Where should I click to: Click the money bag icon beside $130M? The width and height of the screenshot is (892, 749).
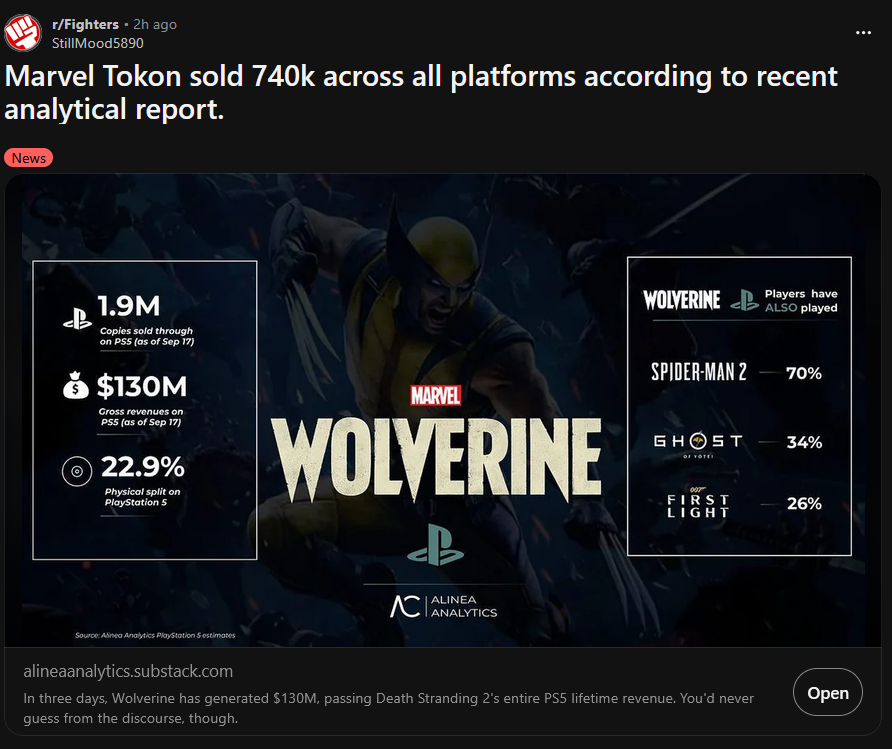click(x=76, y=386)
